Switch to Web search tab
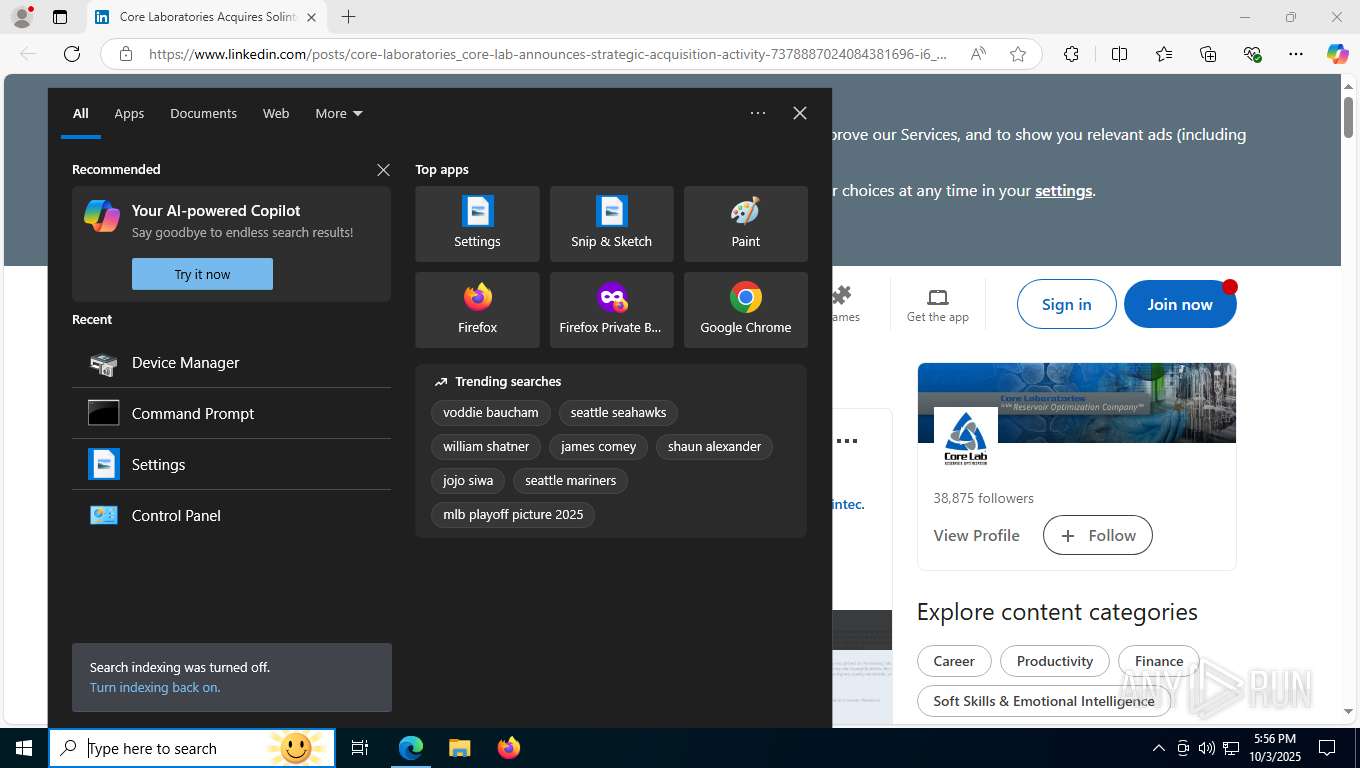Image resolution: width=1360 pixels, height=768 pixels. pos(276,113)
